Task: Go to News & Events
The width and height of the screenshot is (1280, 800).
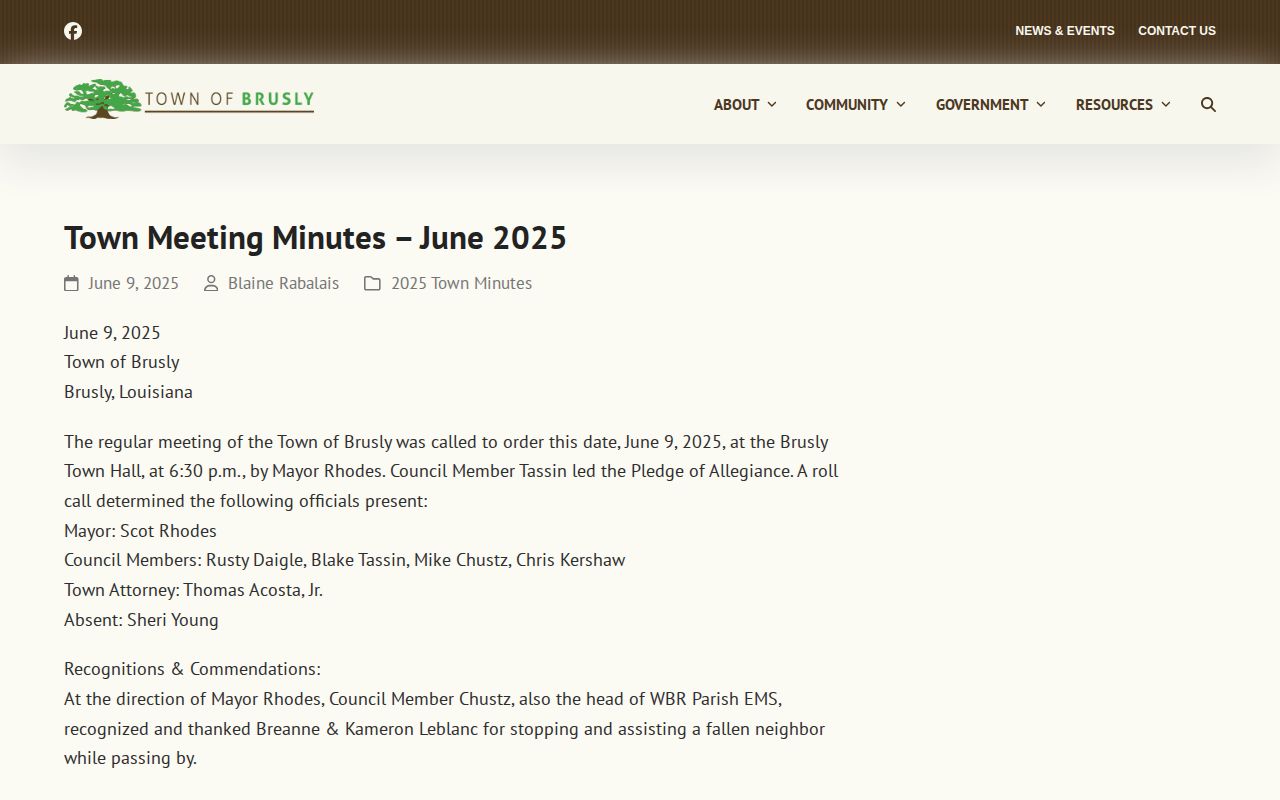Action: tap(1065, 31)
